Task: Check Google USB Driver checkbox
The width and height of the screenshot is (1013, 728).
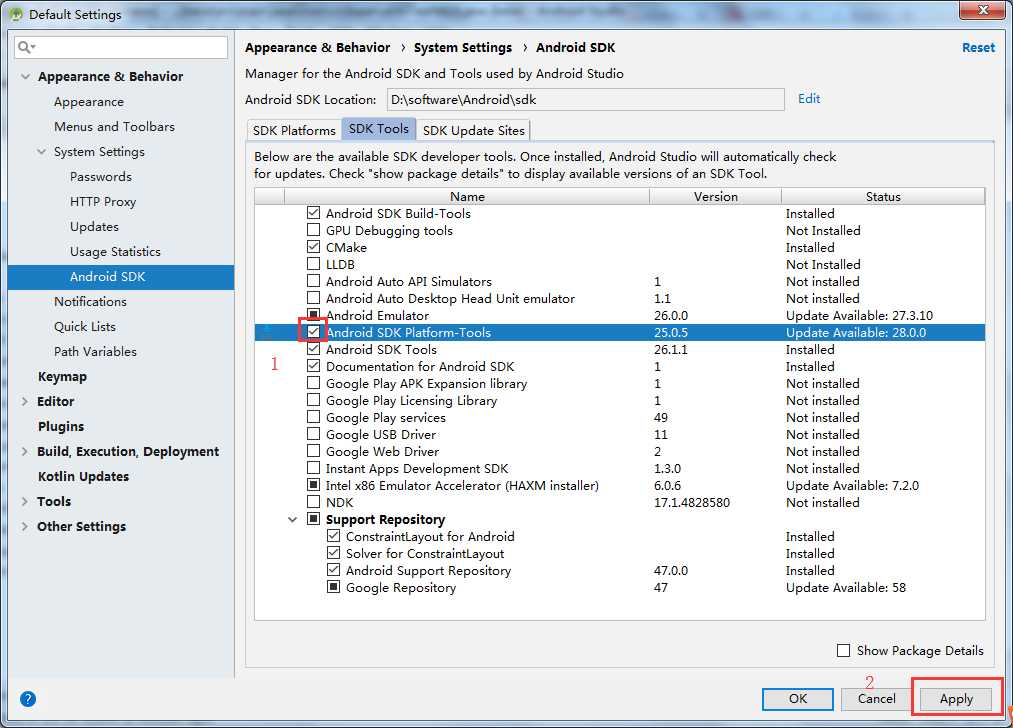Action: click(x=313, y=434)
